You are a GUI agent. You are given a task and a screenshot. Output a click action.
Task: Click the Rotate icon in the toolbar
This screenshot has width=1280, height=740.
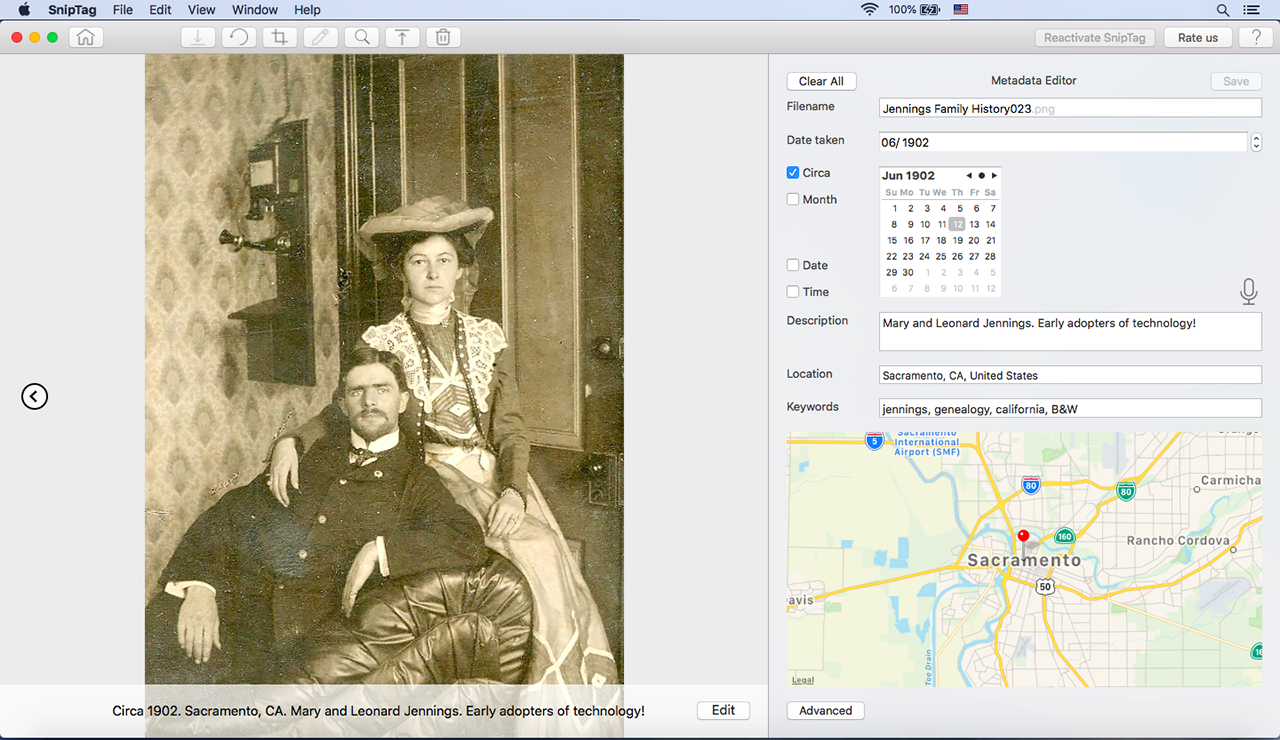238,36
